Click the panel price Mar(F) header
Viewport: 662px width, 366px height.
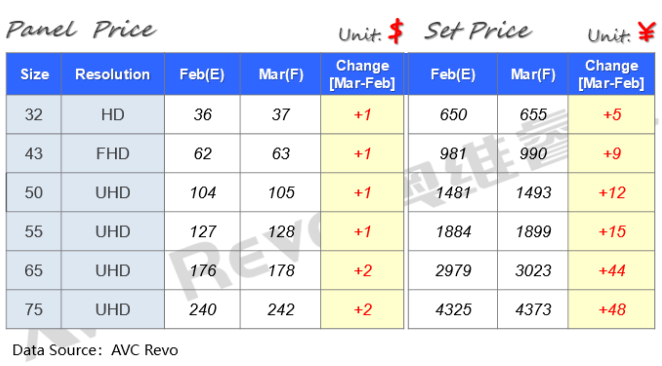point(281,74)
